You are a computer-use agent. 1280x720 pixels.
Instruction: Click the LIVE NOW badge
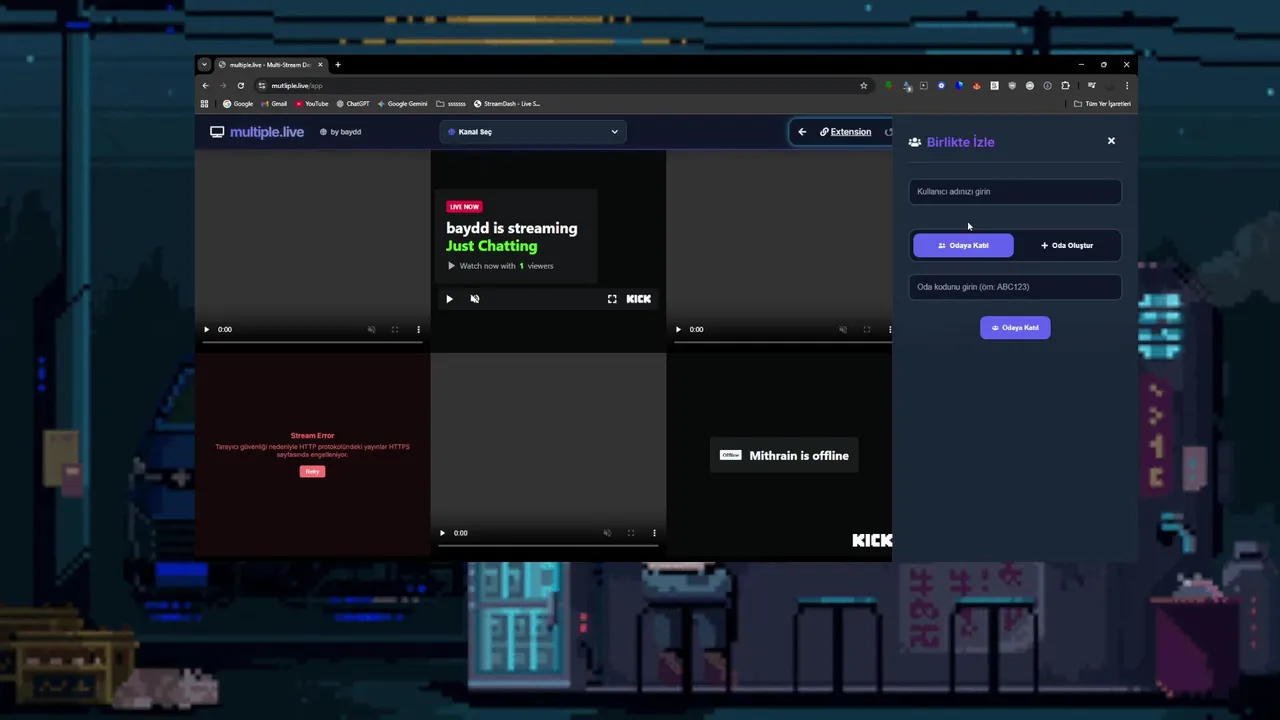click(464, 207)
